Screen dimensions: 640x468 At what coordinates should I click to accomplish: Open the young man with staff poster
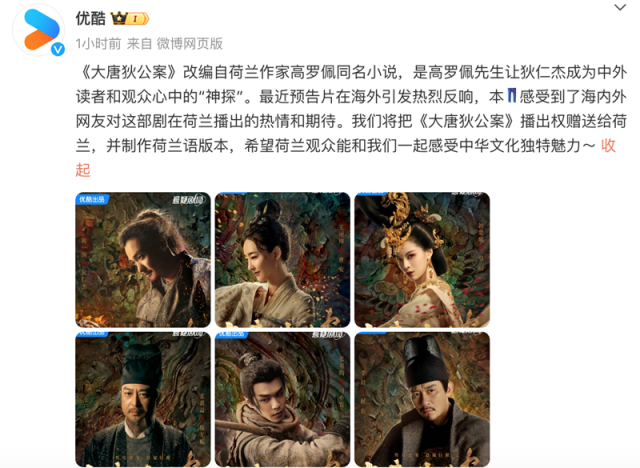(x=282, y=399)
